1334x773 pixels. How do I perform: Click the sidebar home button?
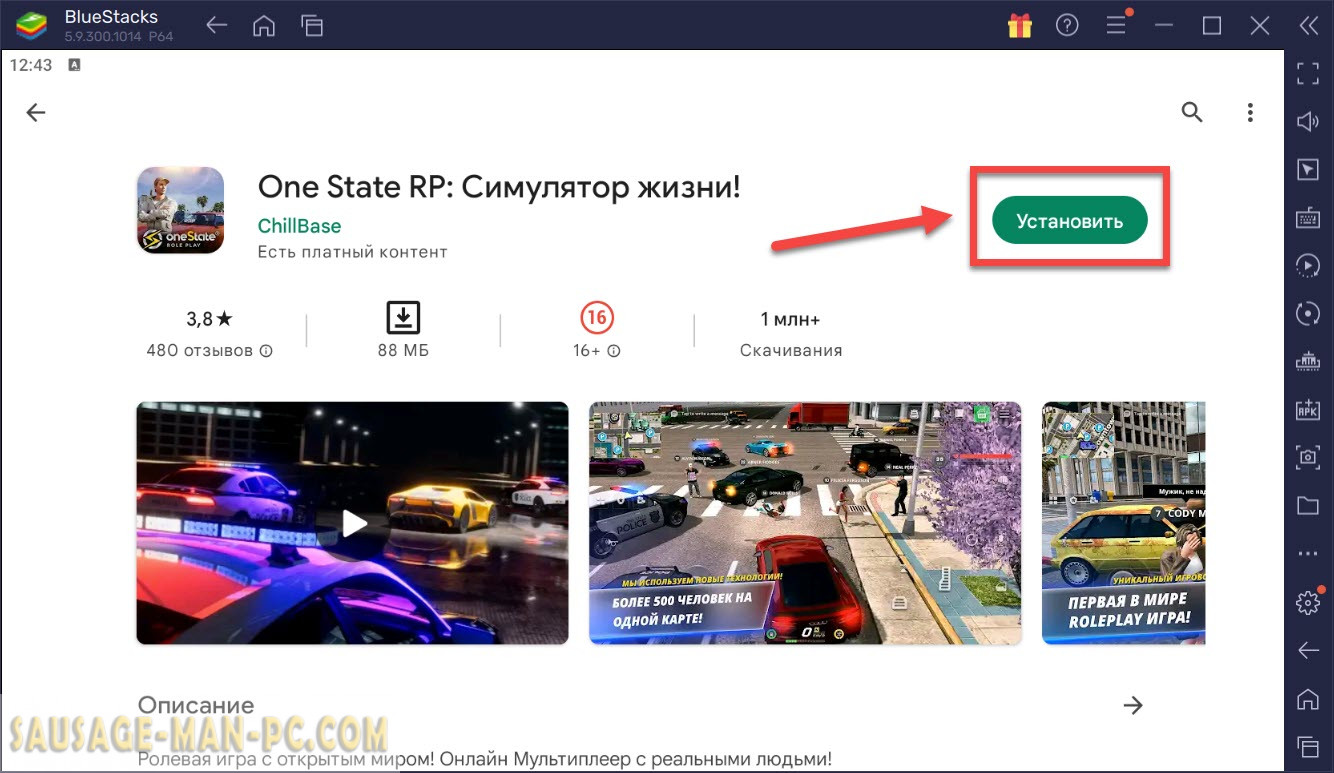1307,698
